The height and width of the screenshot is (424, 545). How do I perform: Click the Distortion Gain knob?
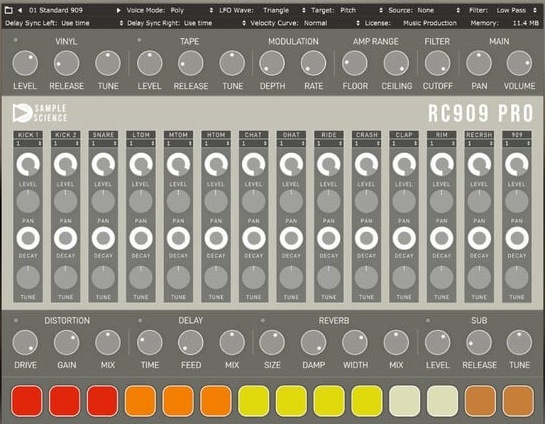pyautogui.click(x=66, y=343)
